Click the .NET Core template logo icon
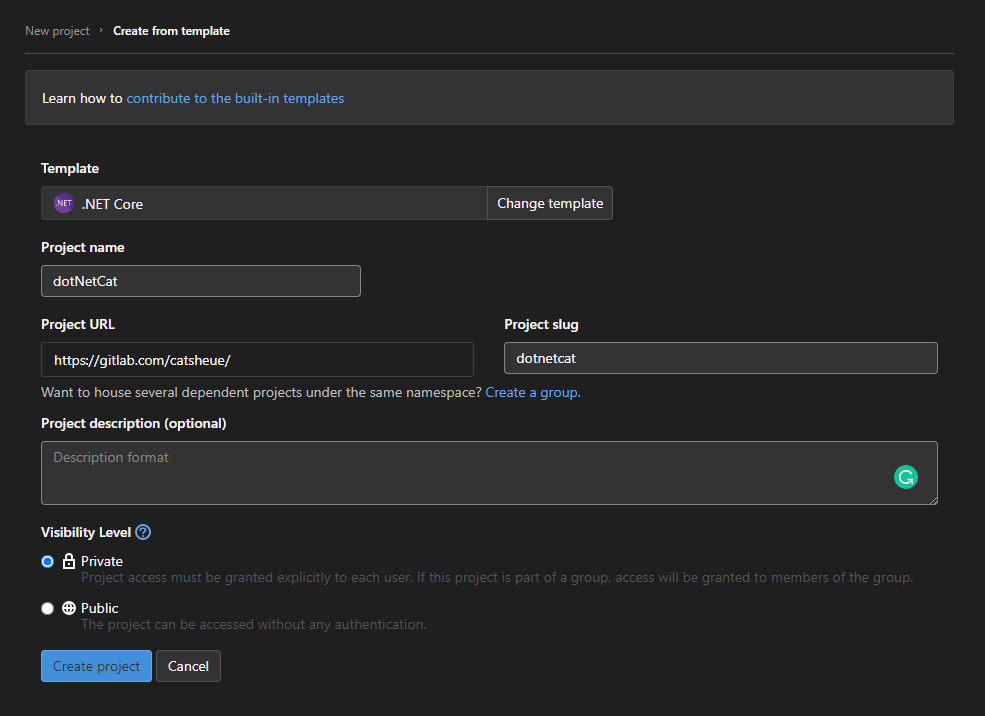 64,203
